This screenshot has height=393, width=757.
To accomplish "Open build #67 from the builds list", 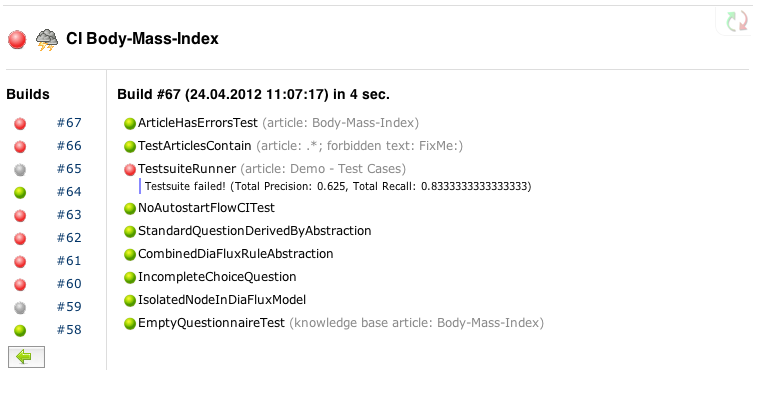I will tap(69, 123).
